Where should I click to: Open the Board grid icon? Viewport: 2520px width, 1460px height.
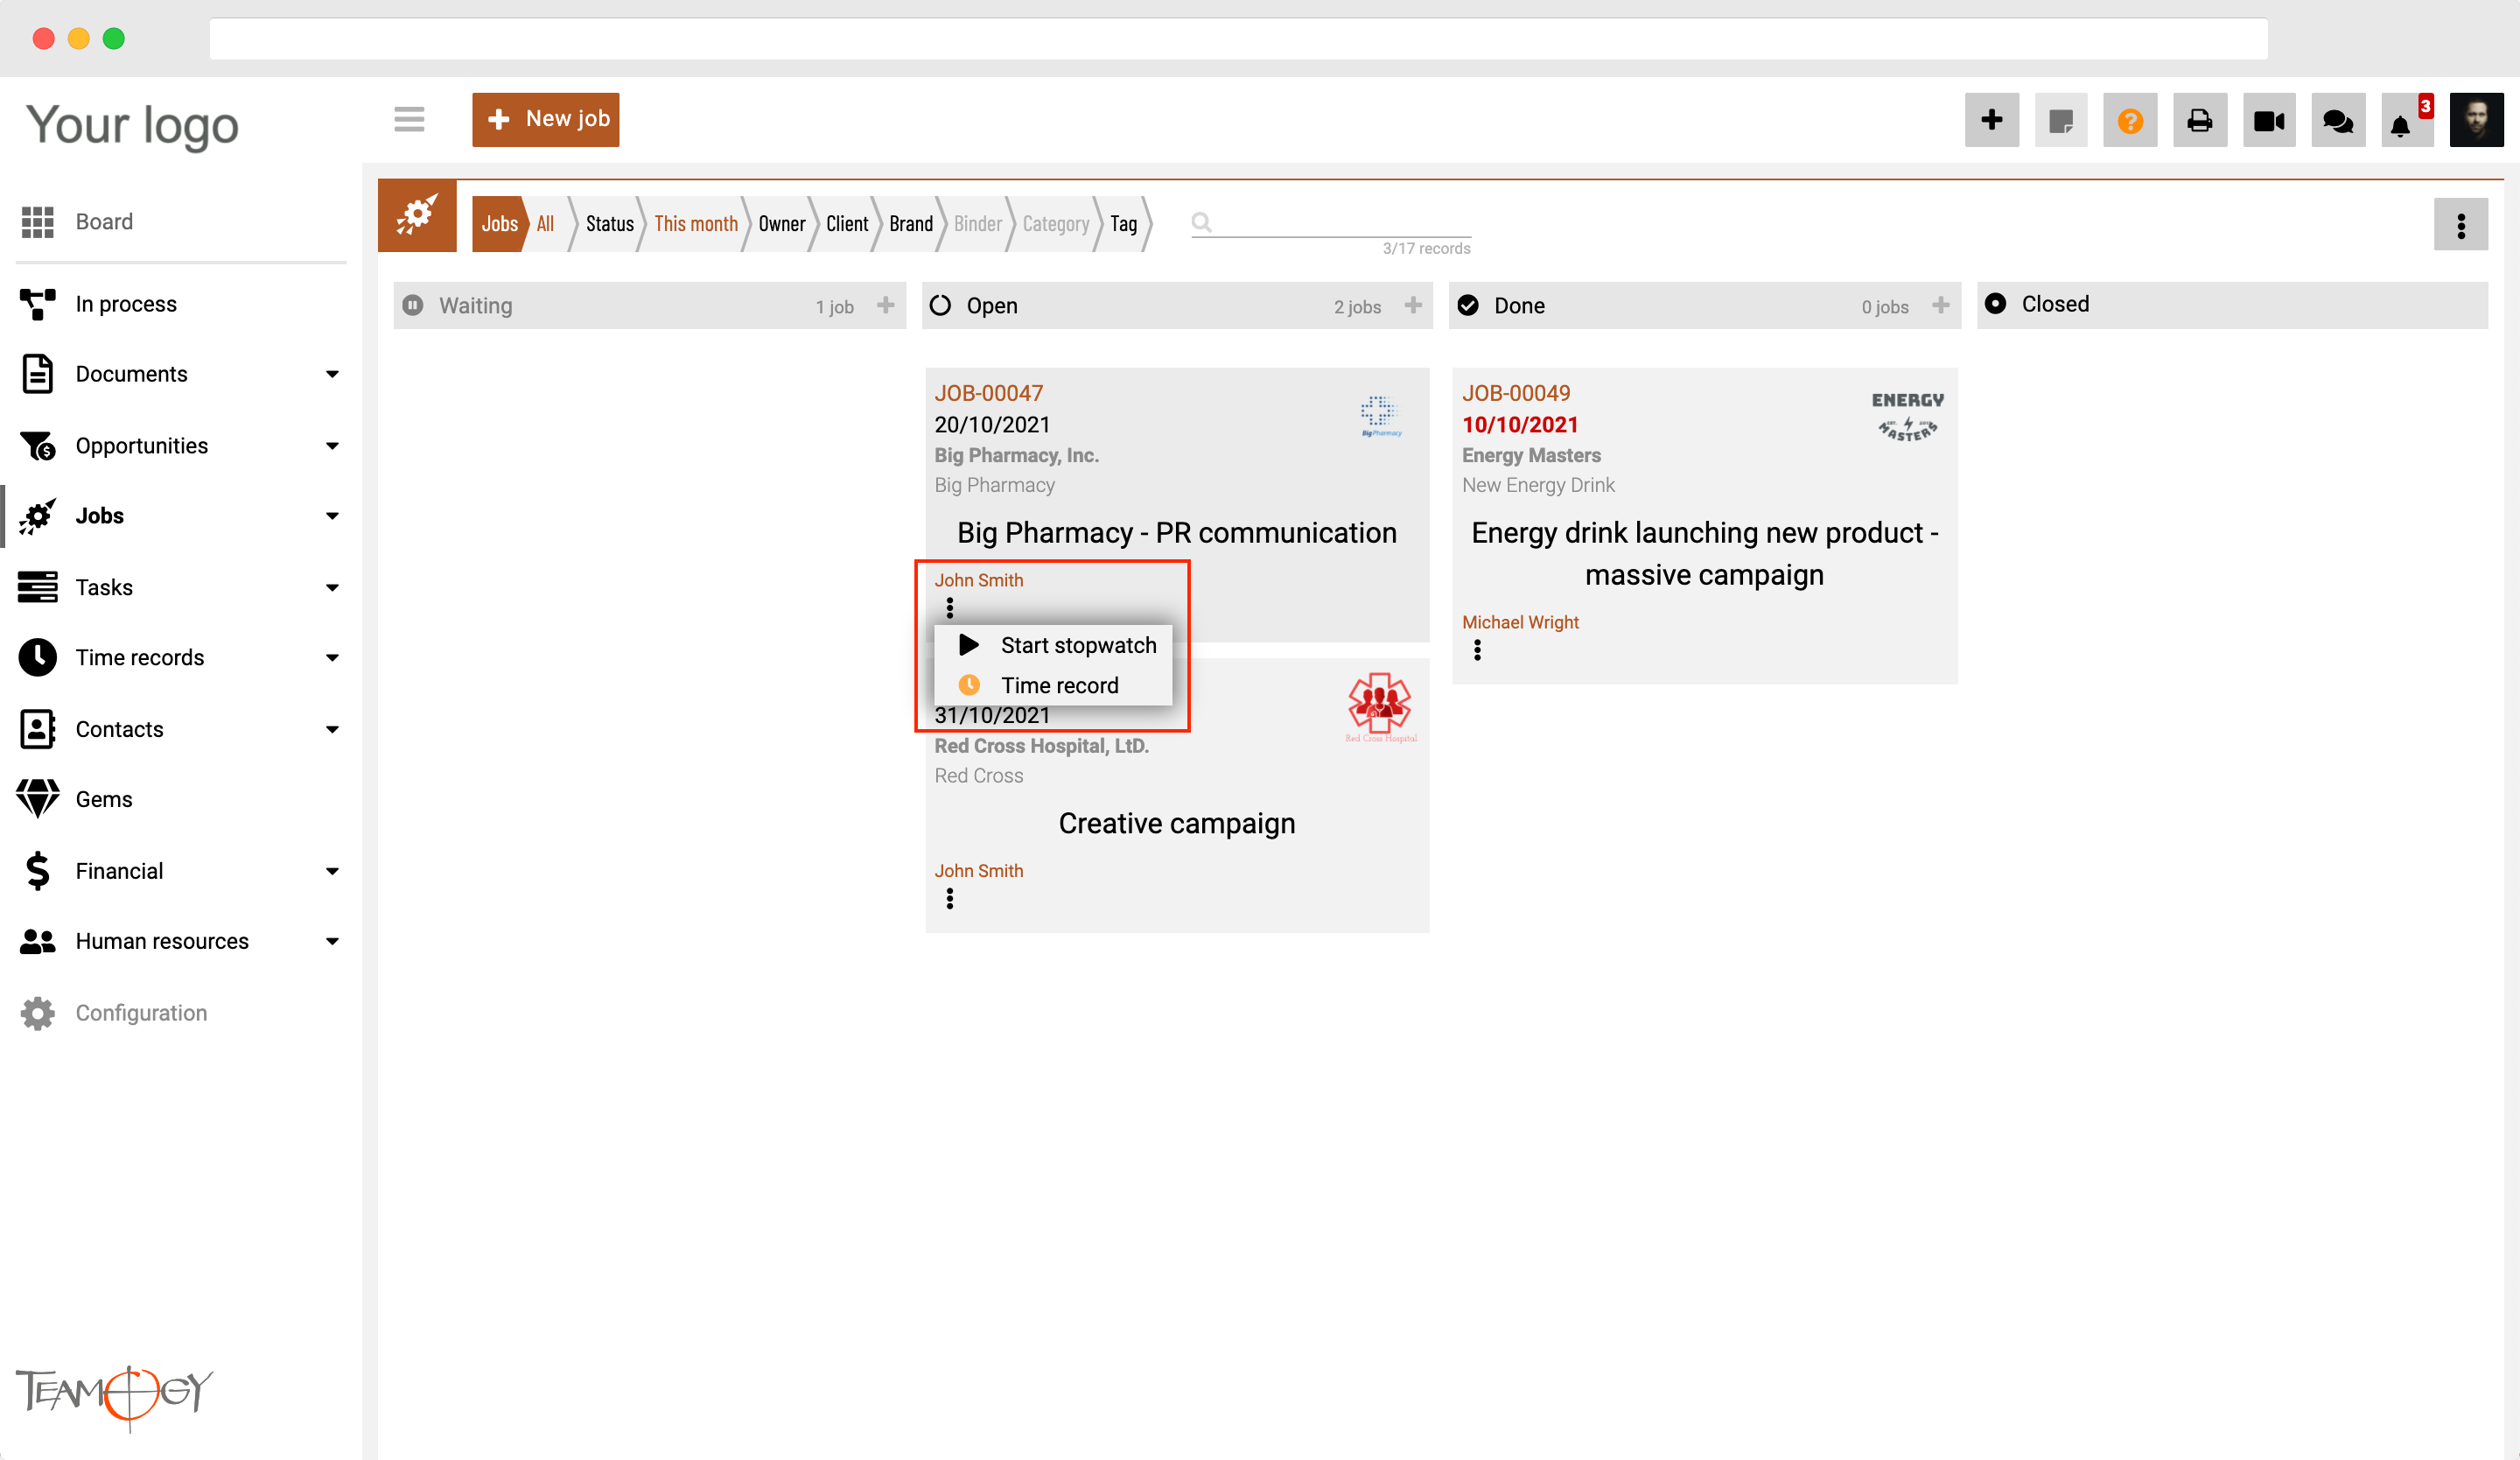pos(38,222)
